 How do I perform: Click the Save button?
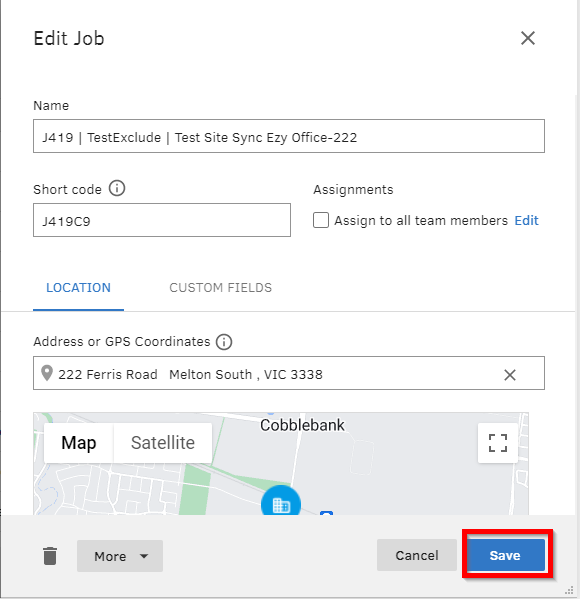[x=505, y=555]
